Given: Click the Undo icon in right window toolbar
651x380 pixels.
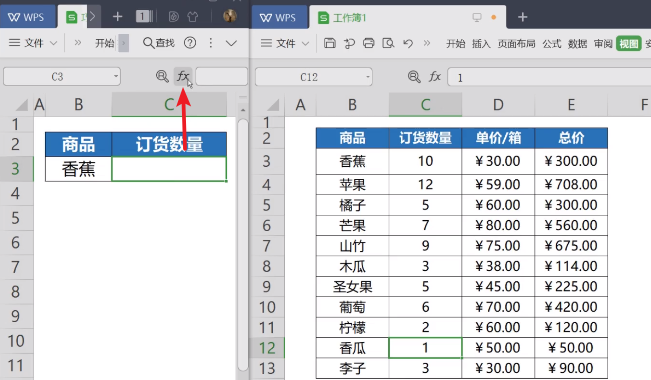Looking at the screenshot, I should point(408,43).
